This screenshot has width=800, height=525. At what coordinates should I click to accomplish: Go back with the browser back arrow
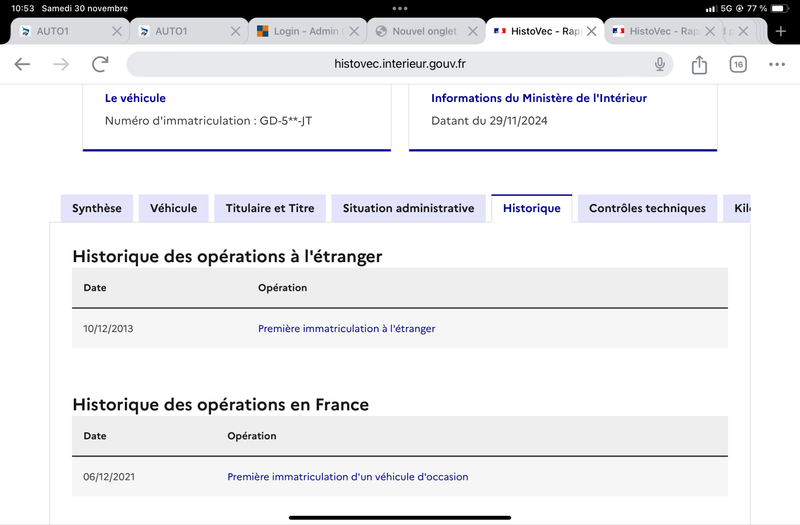pos(22,64)
